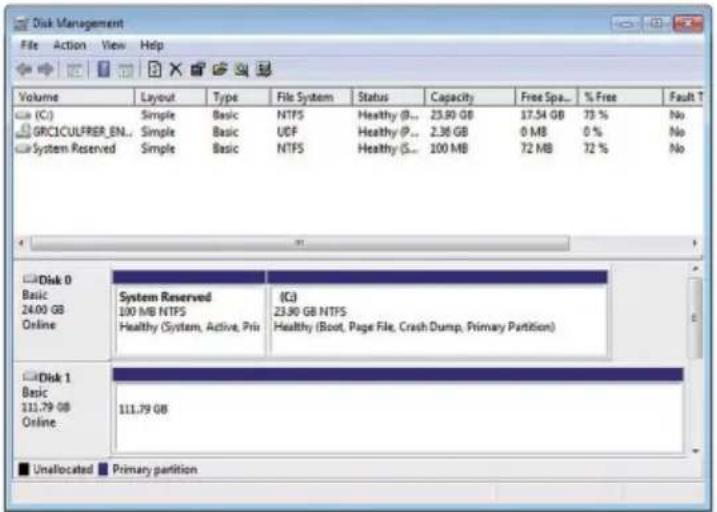This screenshot has height=512, width=717.
Task: Click the last toolbar icon for view settings
Action: pos(263,69)
